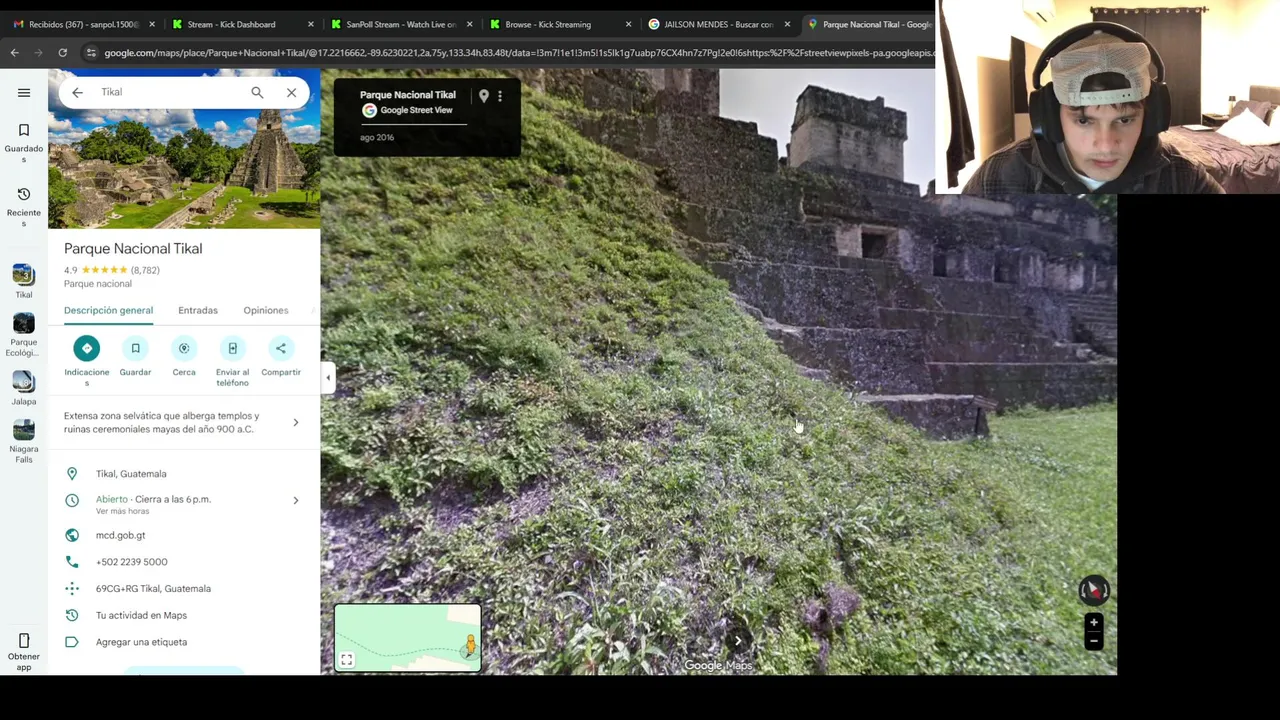Click the Parque Nacional Tikal Street View title
The image size is (1280, 720).
pos(407,95)
